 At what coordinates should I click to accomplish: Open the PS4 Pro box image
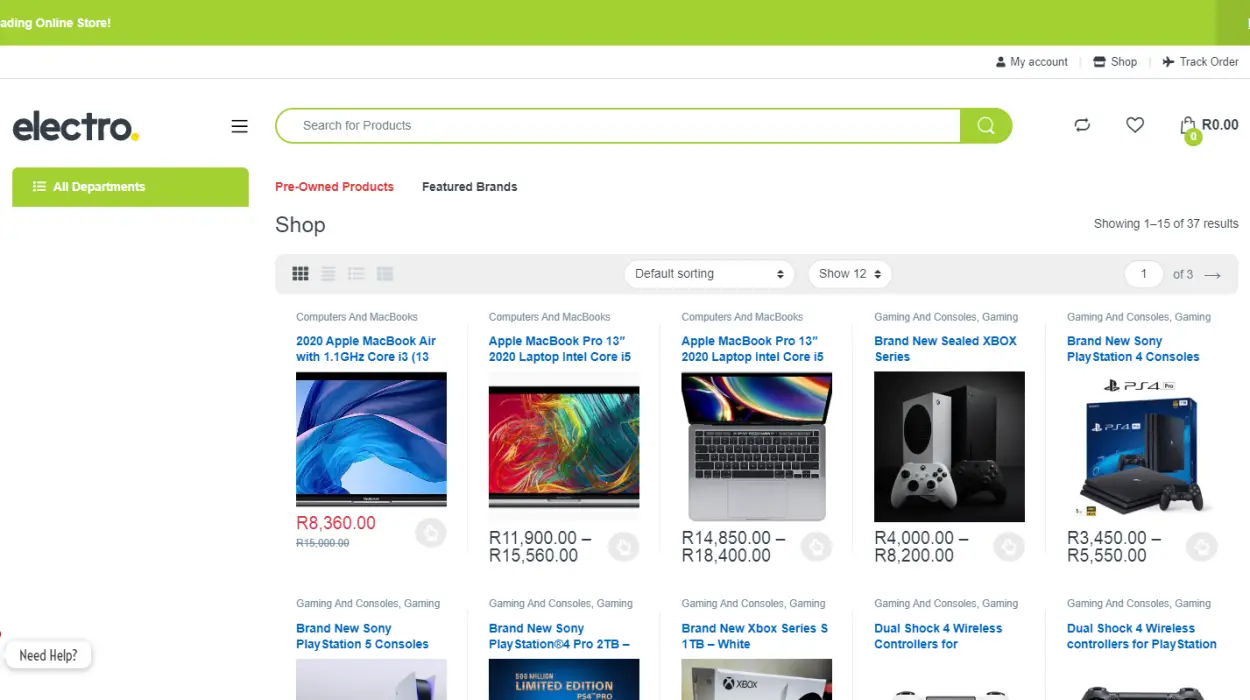(1142, 447)
